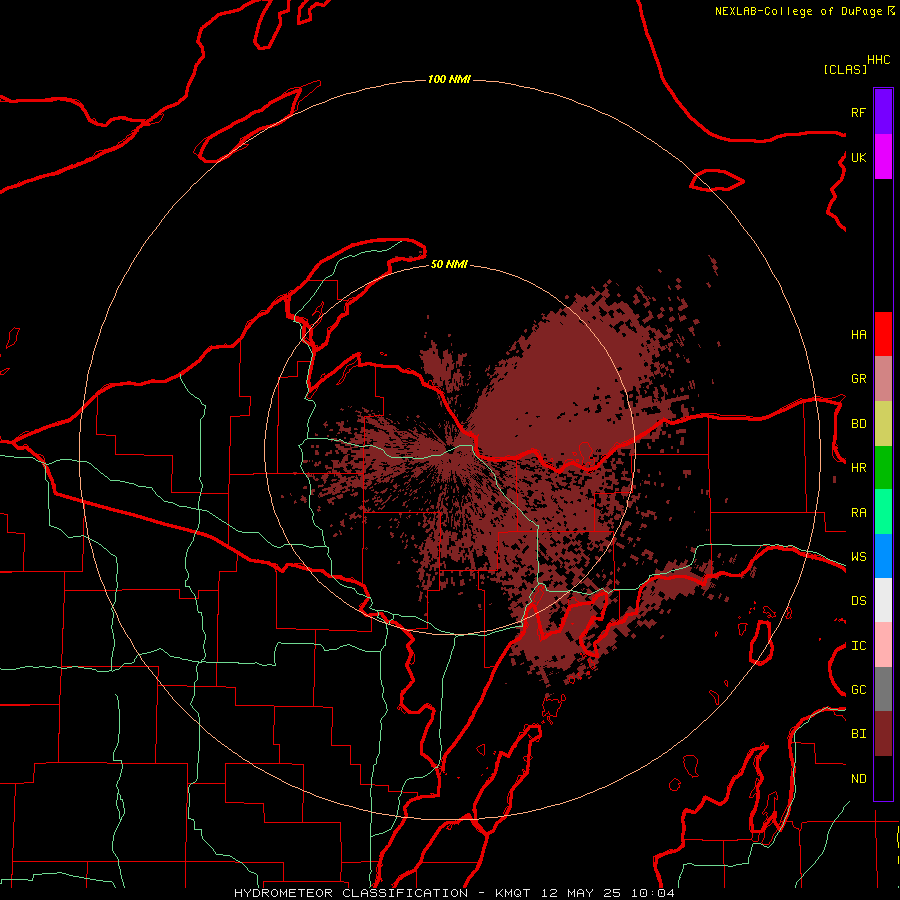Click the HR legend label

click(859, 468)
